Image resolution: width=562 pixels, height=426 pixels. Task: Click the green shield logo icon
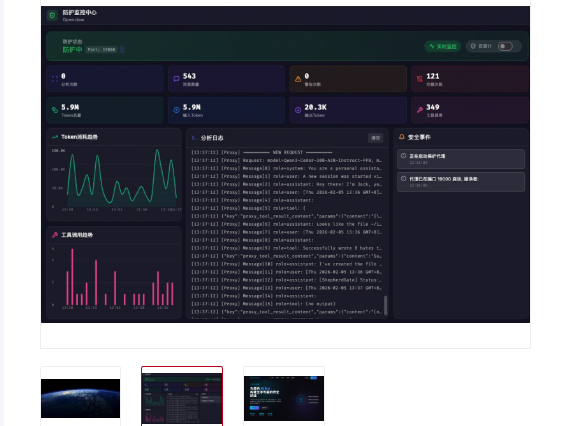[x=52, y=15]
